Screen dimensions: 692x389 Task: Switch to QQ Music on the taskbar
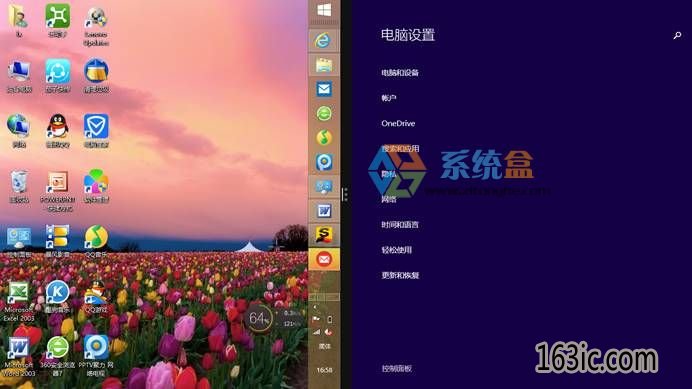pos(324,138)
